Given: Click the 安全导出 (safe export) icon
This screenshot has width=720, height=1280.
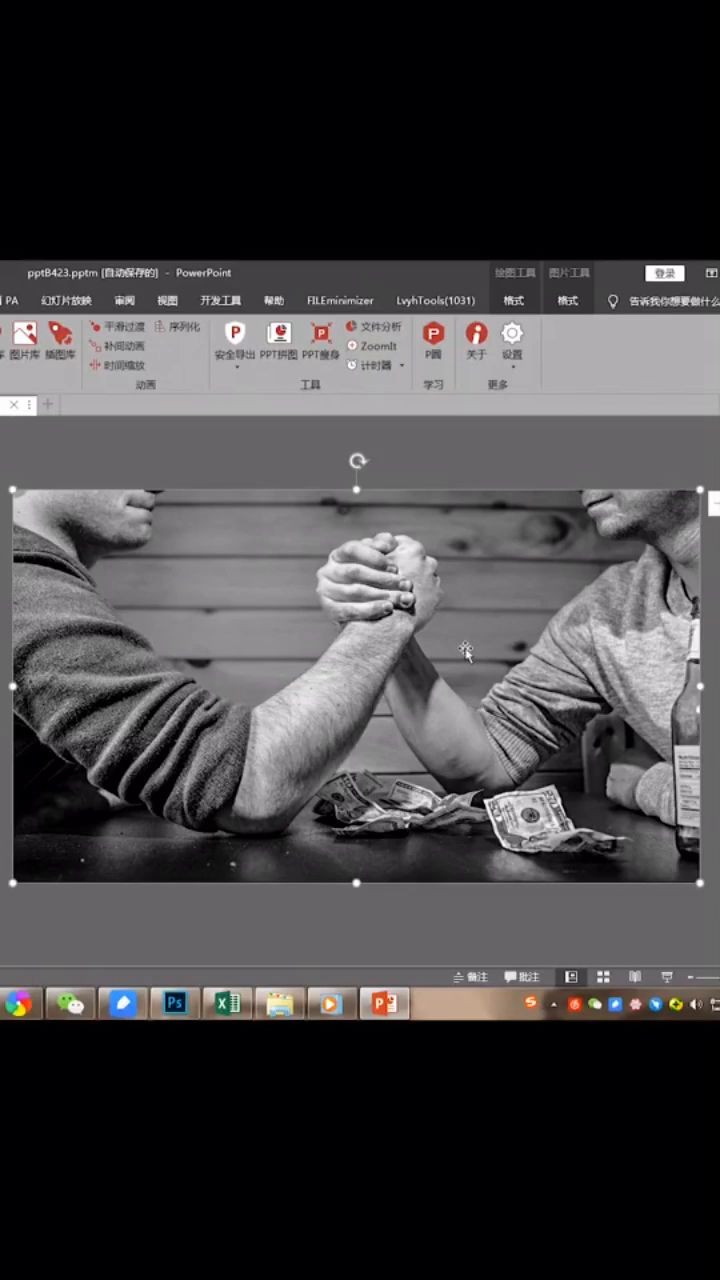Looking at the screenshot, I should tap(235, 334).
